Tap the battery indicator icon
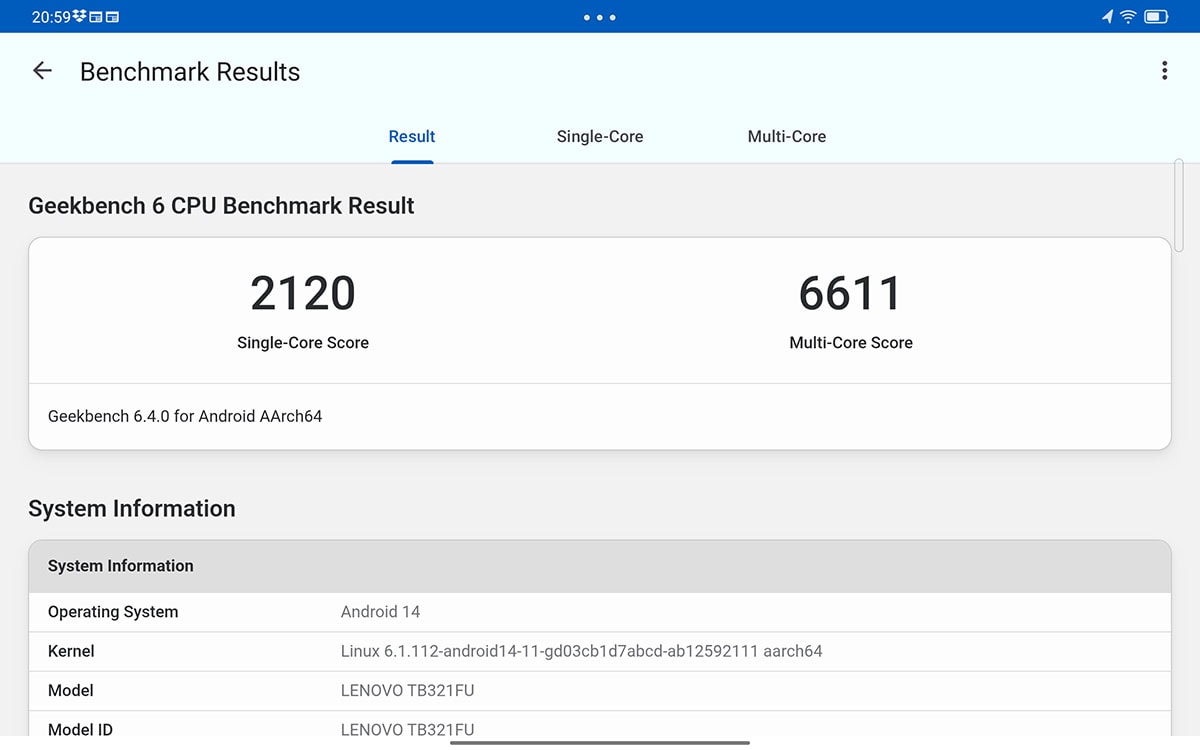Viewport: 1200px width, 750px height. pyautogui.click(x=1156, y=16)
